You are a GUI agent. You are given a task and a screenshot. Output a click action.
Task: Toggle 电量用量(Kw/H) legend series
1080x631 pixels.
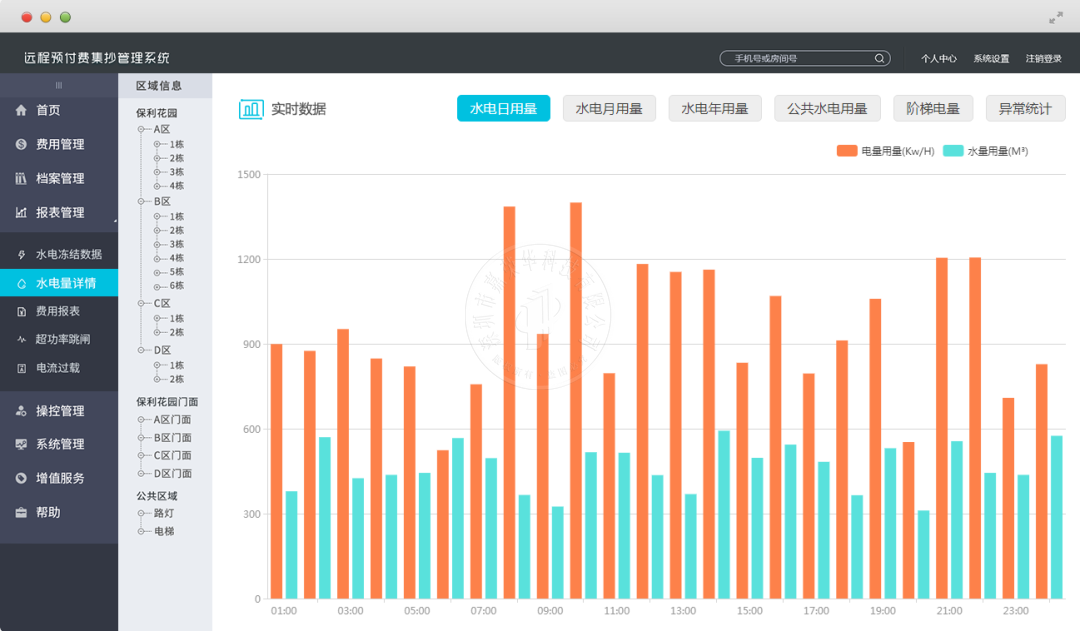click(886, 151)
